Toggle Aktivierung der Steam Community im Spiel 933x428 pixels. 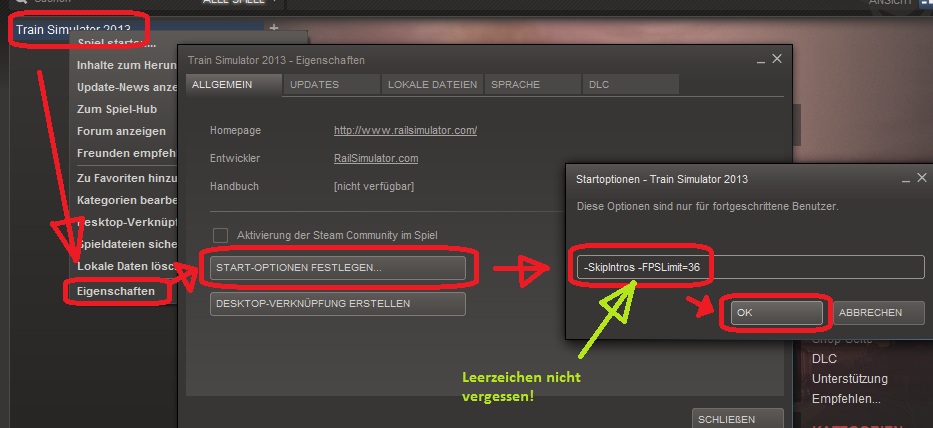(x=220, y=235)
